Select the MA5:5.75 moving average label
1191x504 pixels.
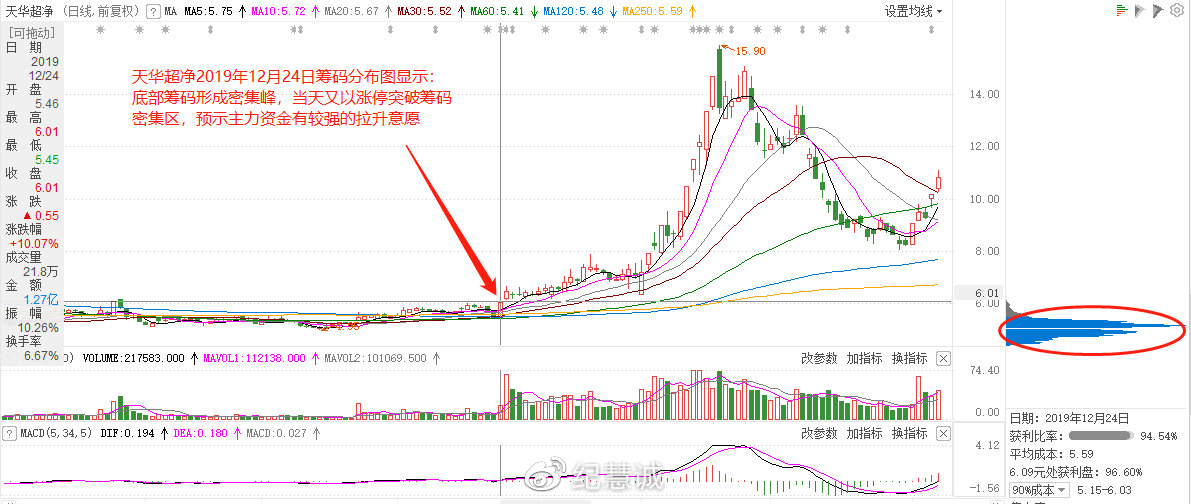[x=209, y=11]
